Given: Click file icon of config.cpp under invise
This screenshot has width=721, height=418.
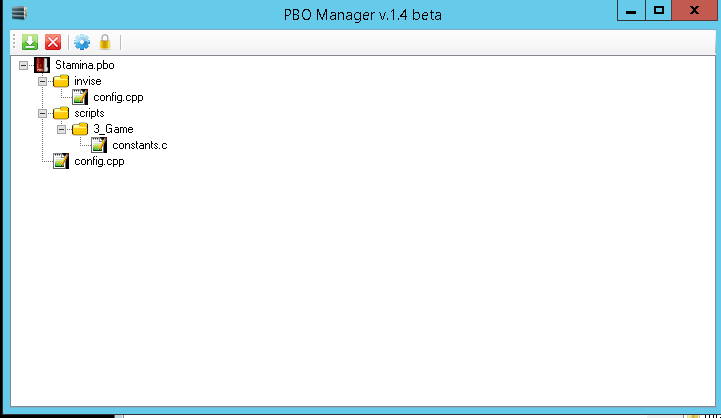Looking at the screenshot, I should point(80,97).
